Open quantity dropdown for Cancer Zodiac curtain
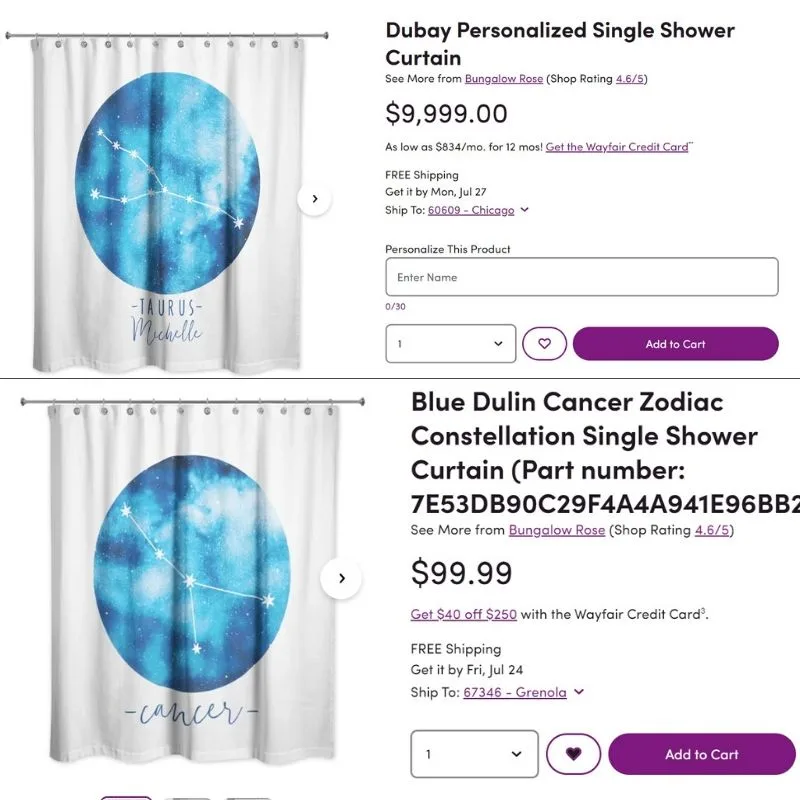Viewport: 800px width, 800px height. (x=474, y=754)
